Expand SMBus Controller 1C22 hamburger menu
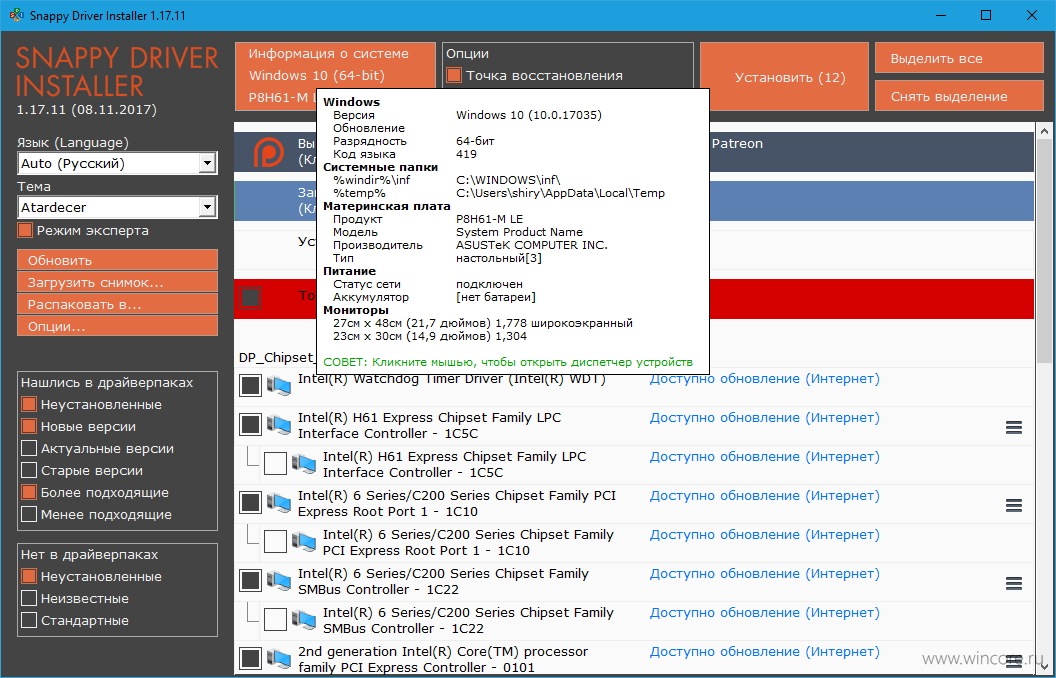This screenshot has height=678, width=1056. [1014, 583]
